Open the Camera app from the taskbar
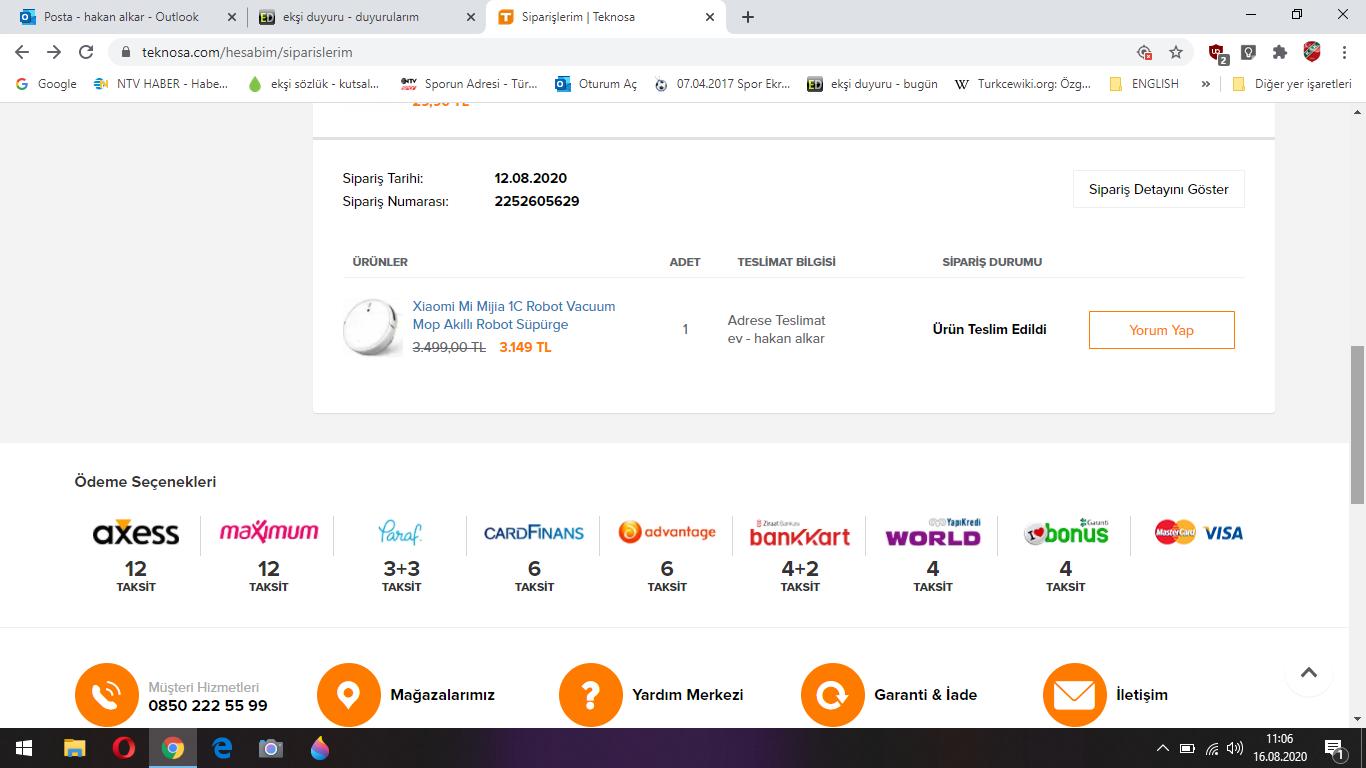 click(270, 748)
